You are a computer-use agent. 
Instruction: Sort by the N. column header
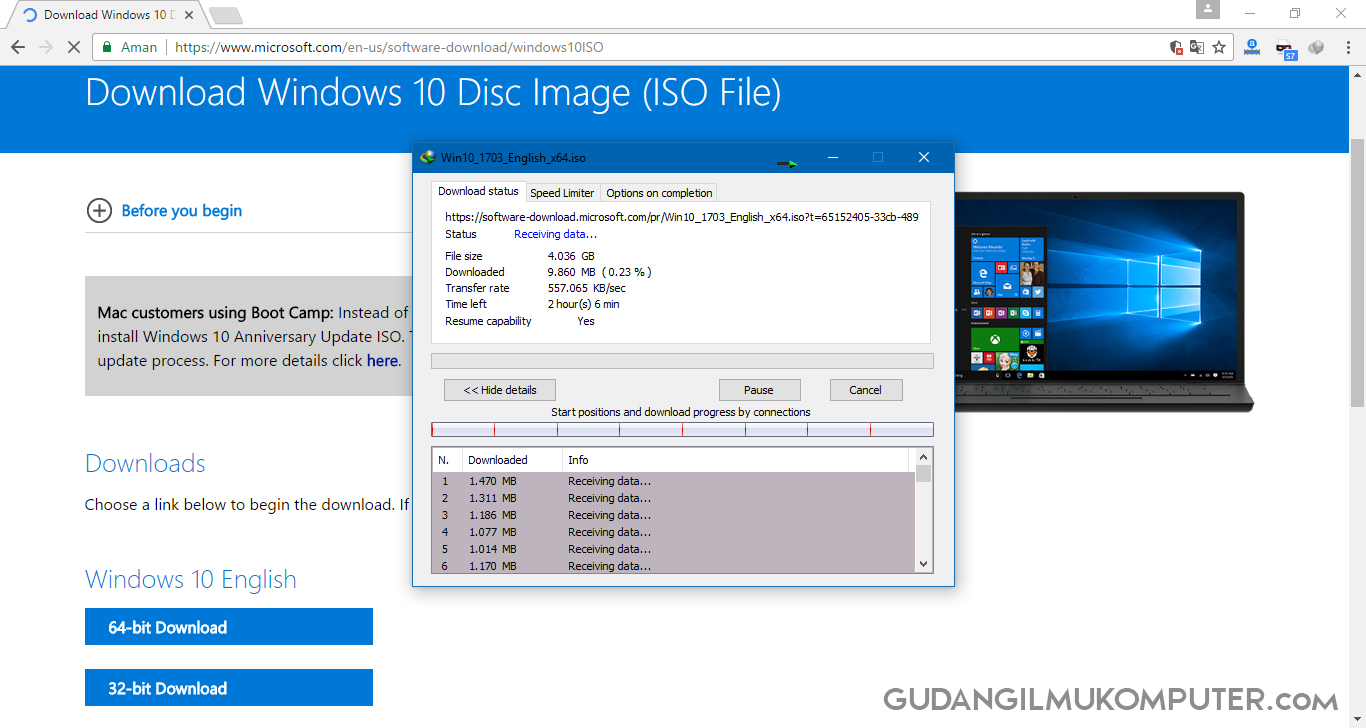(x=447, y=460)
